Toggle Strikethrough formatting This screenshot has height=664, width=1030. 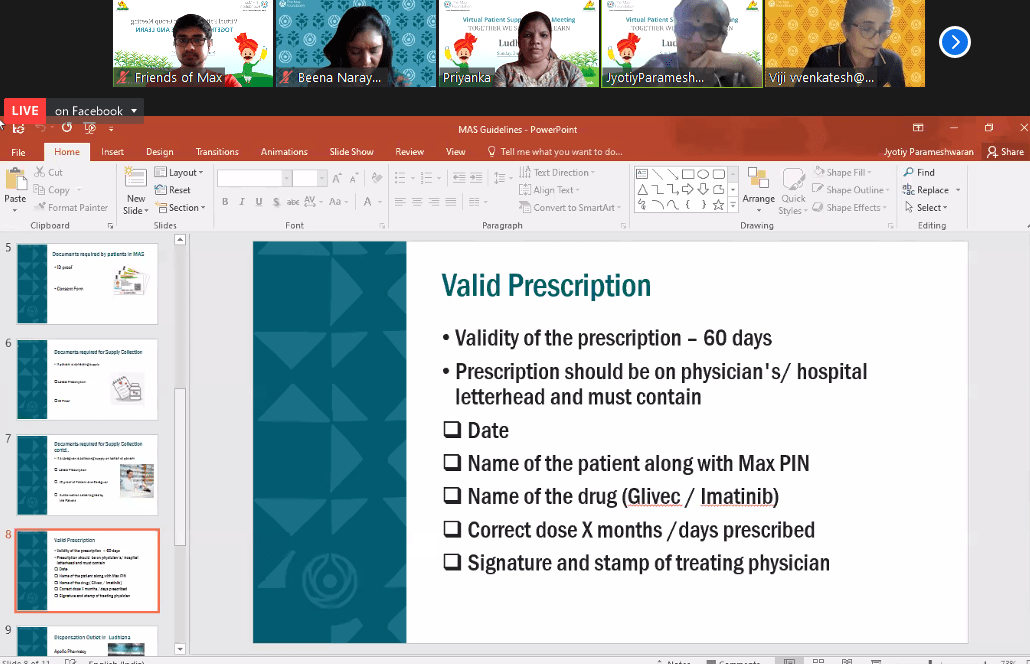tap(292, 202)
